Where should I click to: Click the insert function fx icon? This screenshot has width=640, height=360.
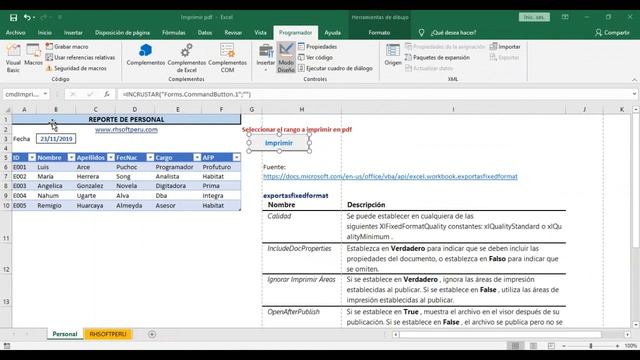(x=107, y=94)
